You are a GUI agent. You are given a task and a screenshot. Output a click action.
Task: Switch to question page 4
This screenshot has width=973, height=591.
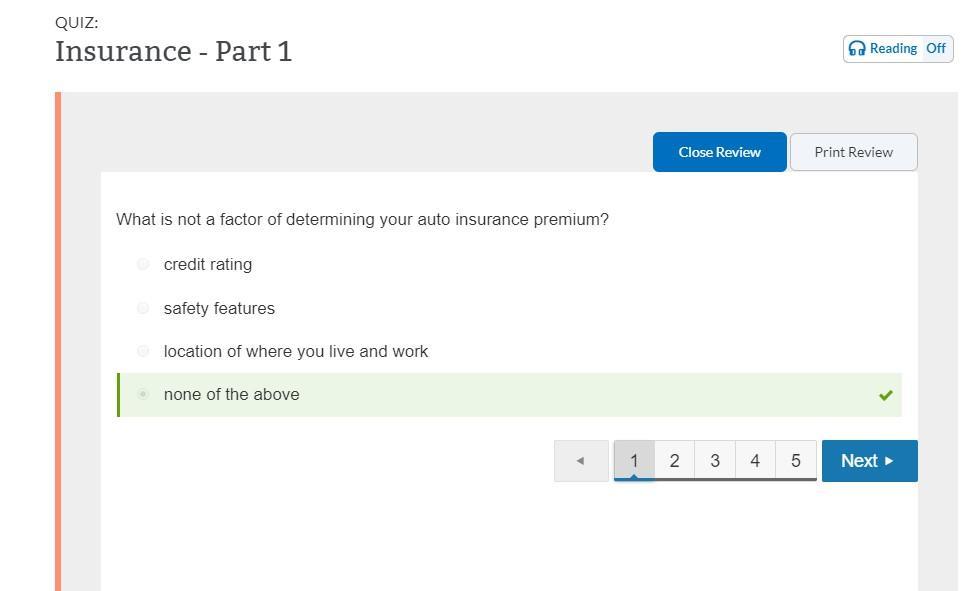(755, 461)
